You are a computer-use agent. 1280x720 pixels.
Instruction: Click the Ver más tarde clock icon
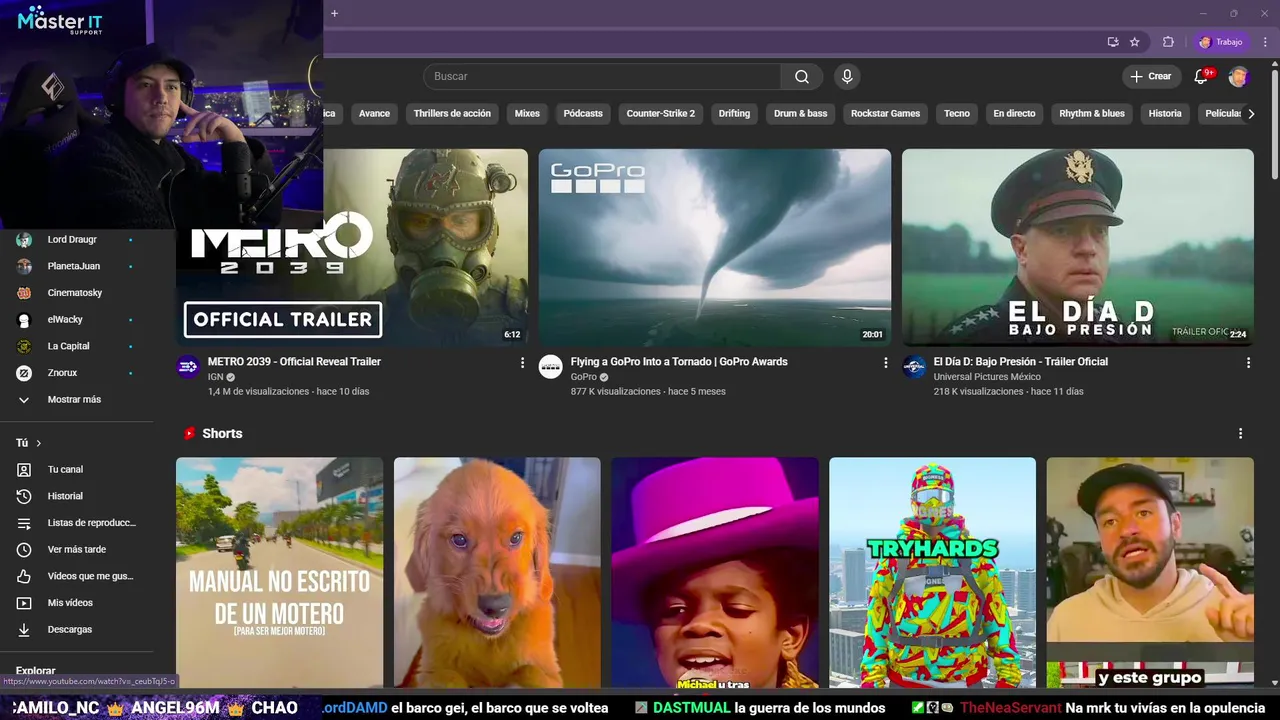click(x=24, y=550)
